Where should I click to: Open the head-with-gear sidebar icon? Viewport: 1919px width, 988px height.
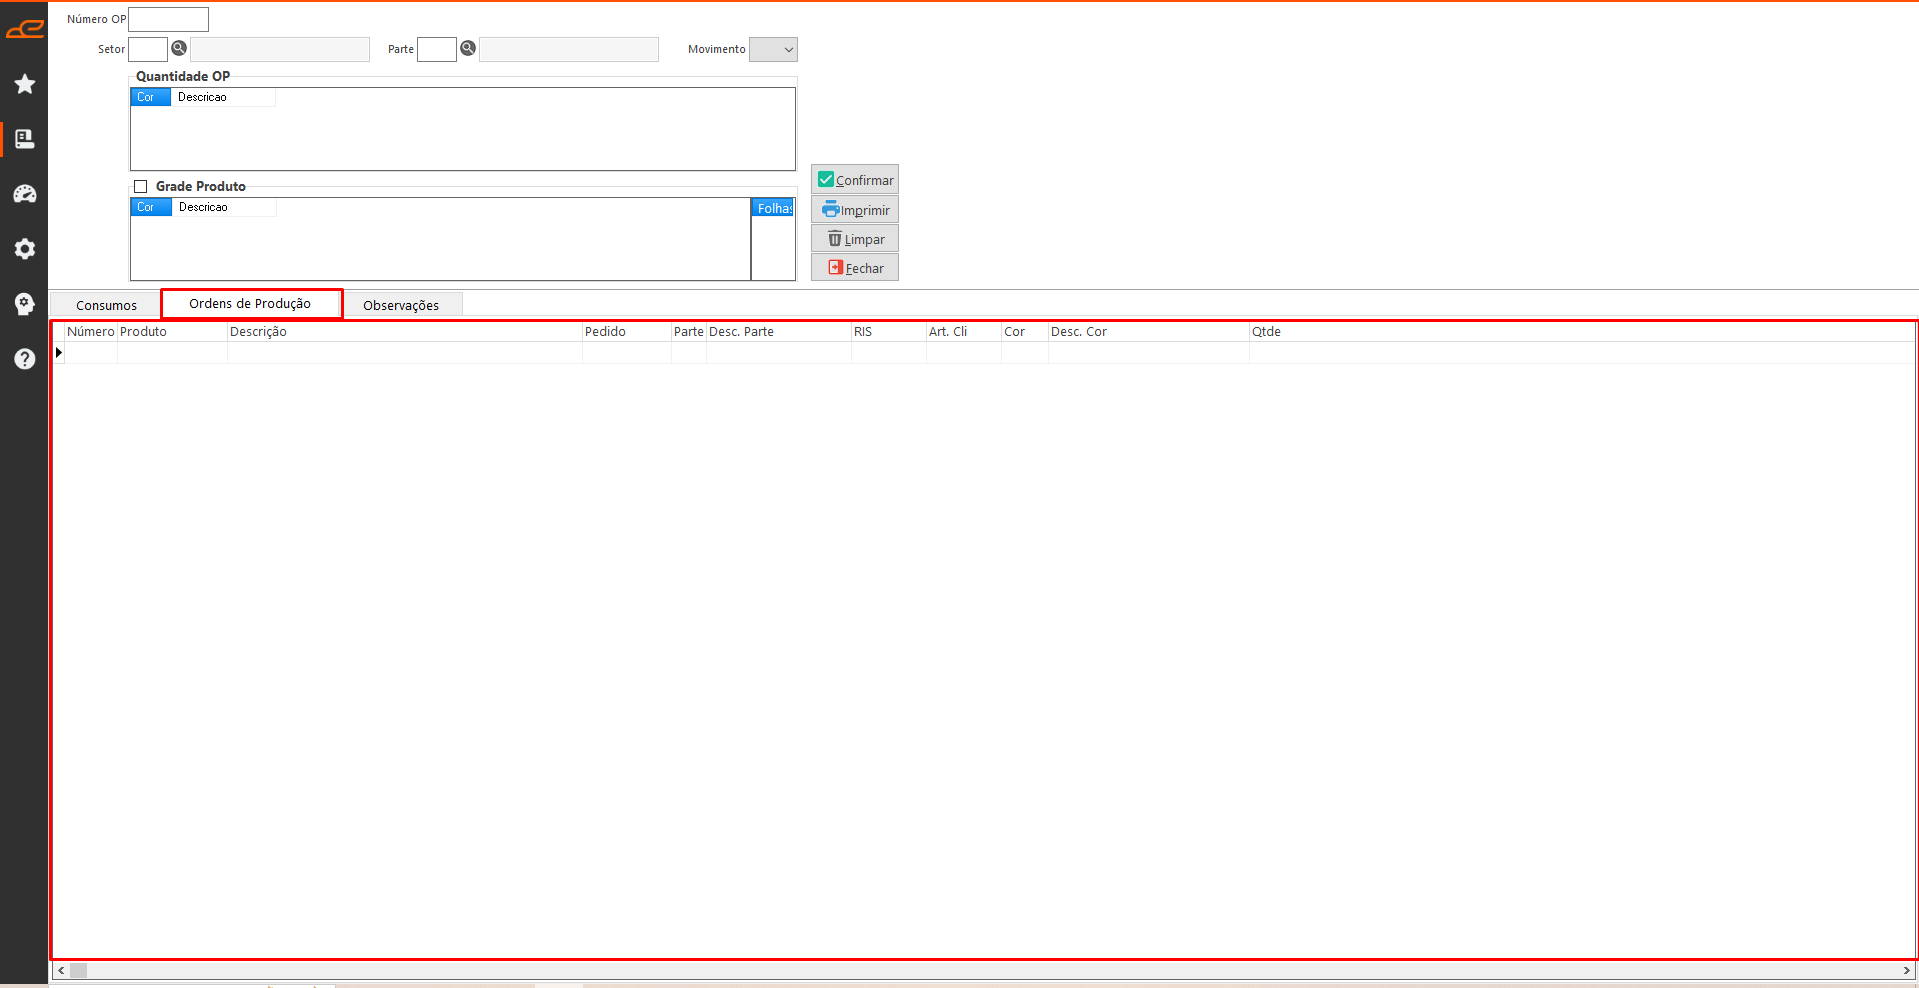25,304
